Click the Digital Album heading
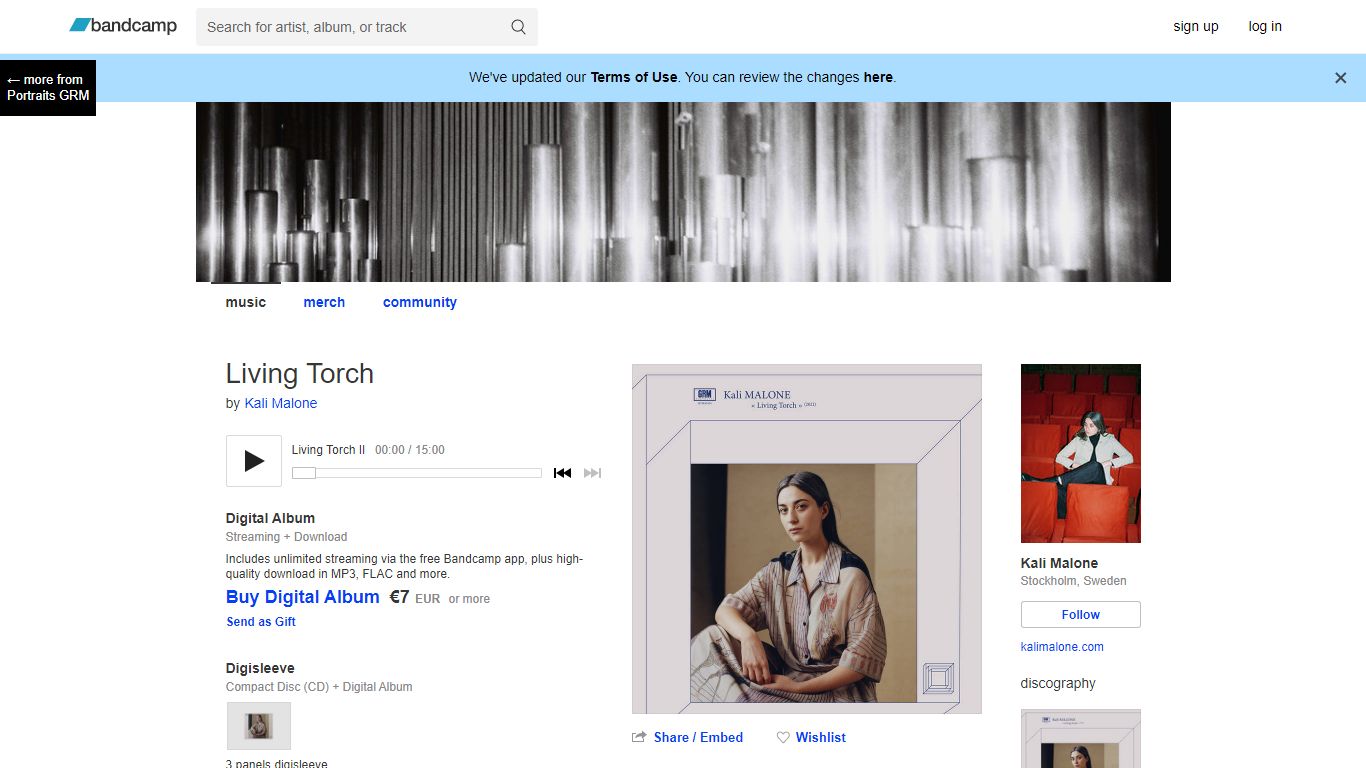This screenshot has height=768, width=1366. point(270,518)
